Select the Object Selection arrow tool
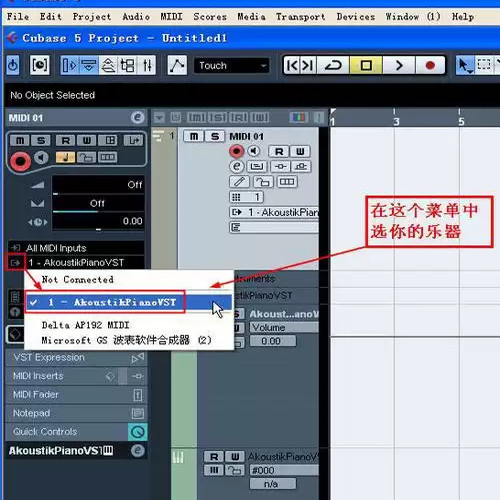Image resolution: width=500 pixels, height=500 pixels. pos(464,65)
